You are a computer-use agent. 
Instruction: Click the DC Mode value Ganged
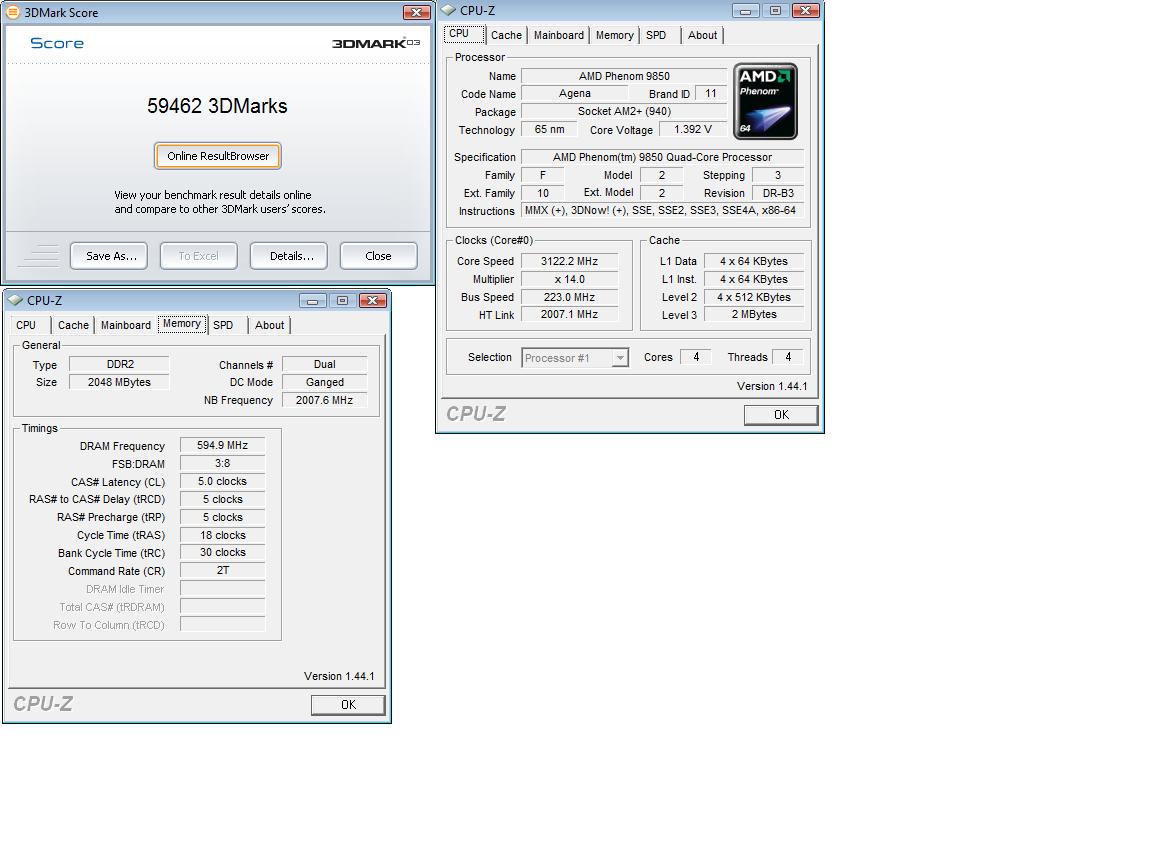pos(325,382)
